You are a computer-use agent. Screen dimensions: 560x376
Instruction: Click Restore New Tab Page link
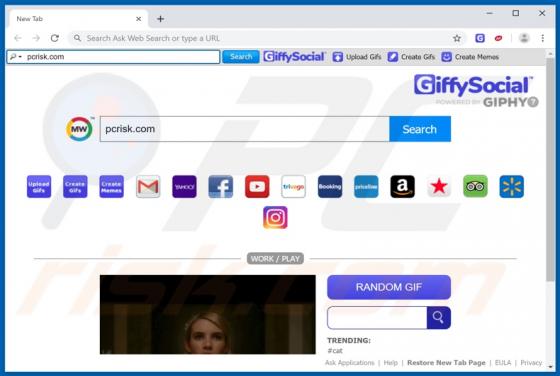tap(446, 363)
